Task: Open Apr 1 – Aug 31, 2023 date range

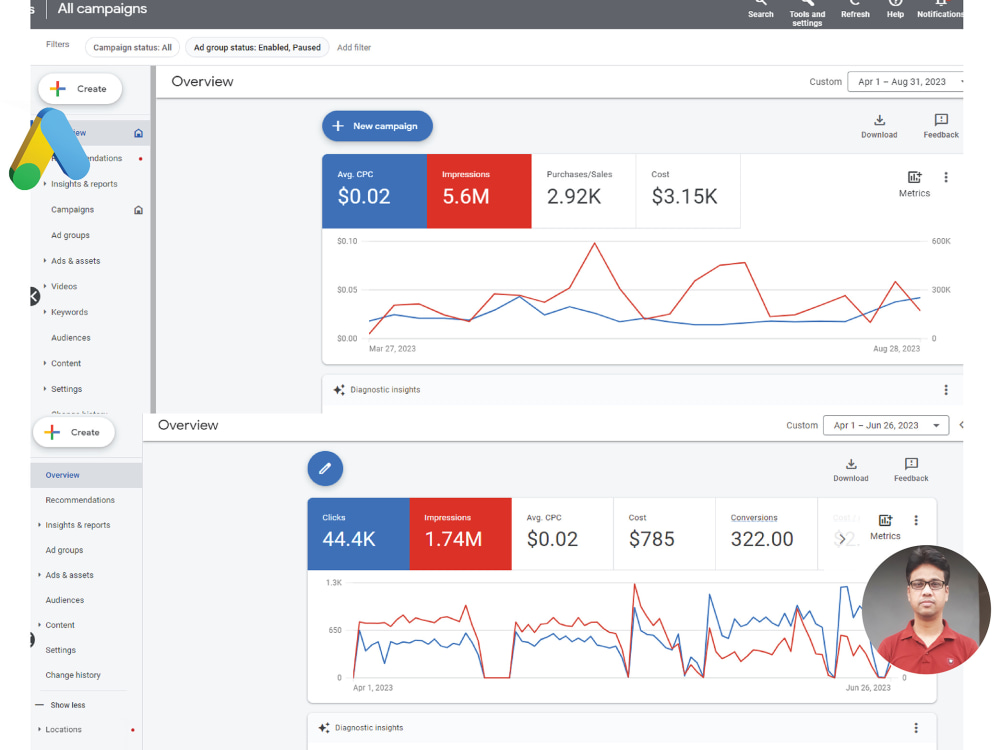Action: click(906, 82)
